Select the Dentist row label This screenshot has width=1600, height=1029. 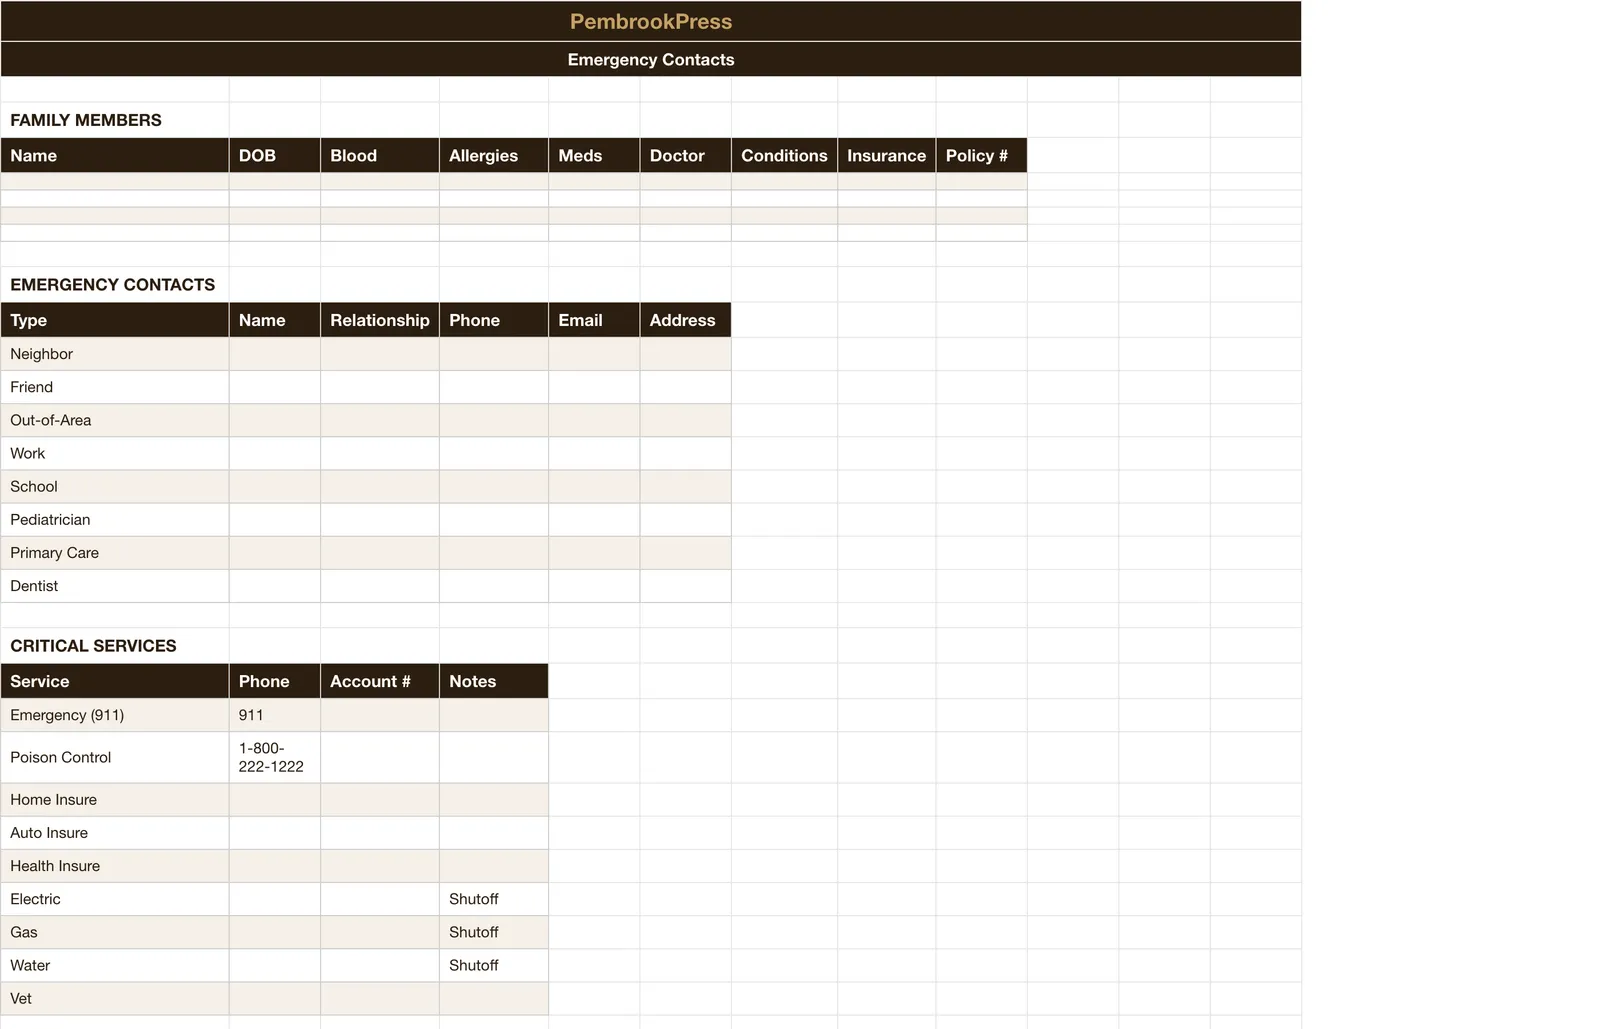click(x=115, y=585)
